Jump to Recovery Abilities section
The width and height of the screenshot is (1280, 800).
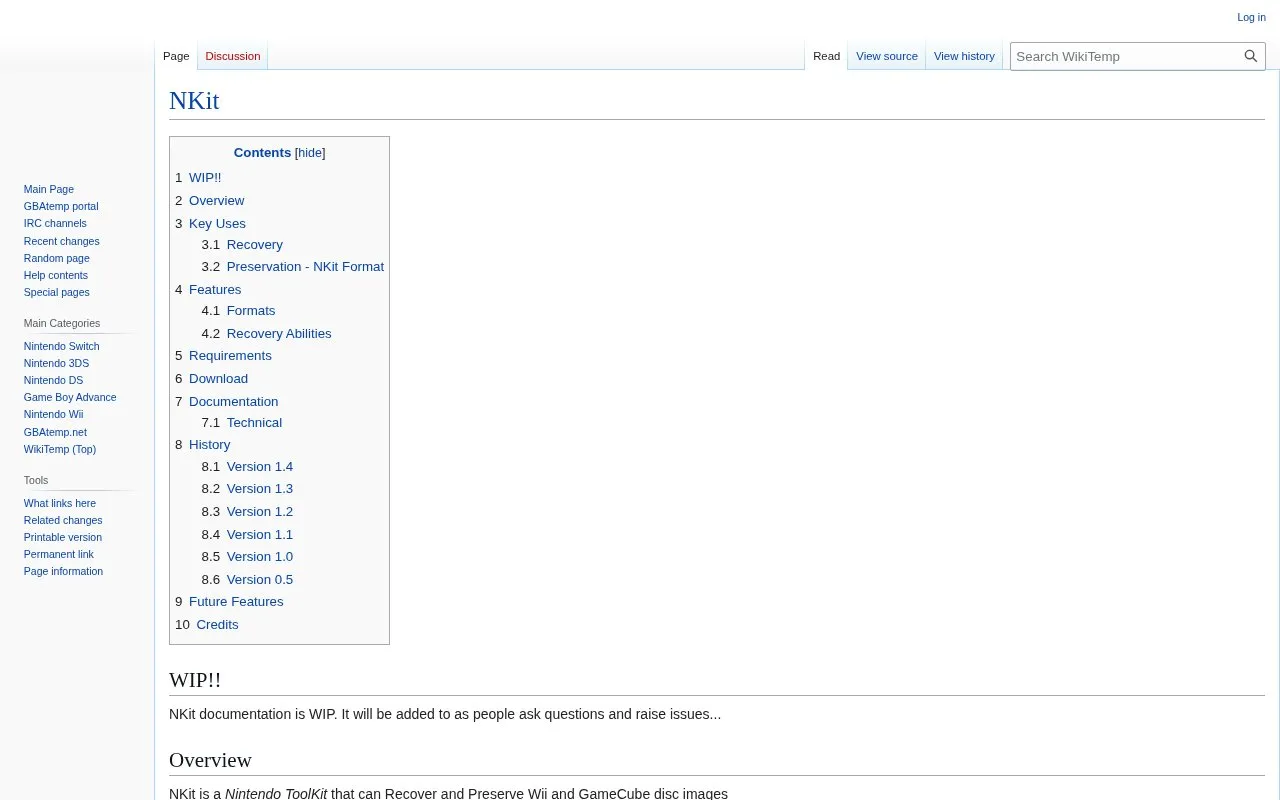pyautogui.click(x=279, y=334)
